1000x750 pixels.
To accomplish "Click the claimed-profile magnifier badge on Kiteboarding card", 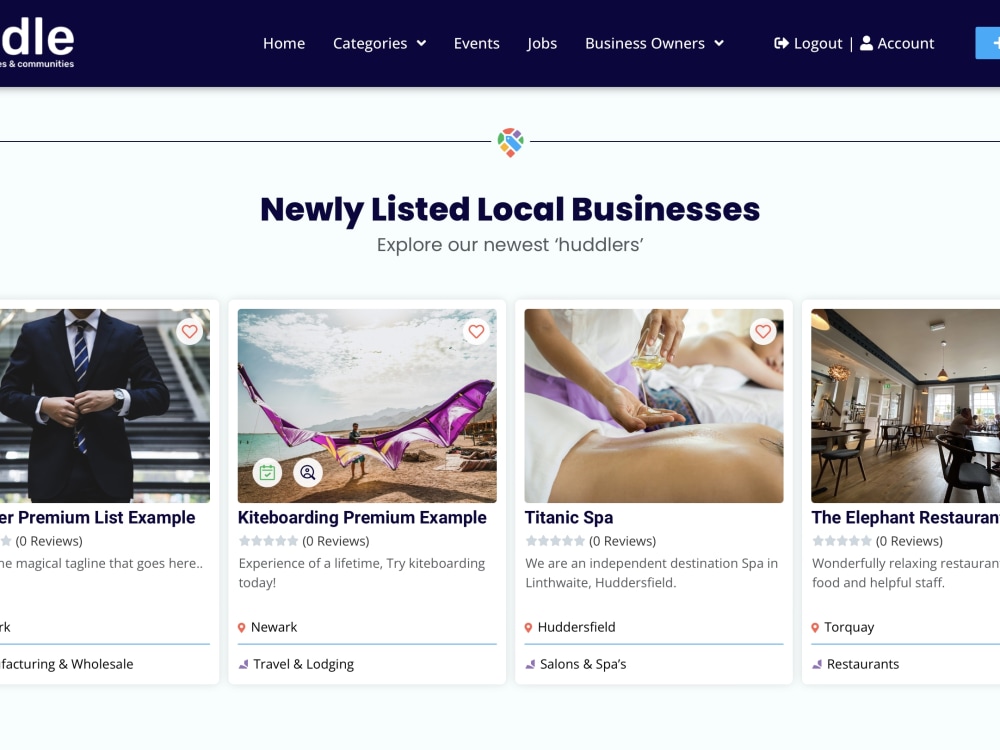I will [x=308, y=472].
